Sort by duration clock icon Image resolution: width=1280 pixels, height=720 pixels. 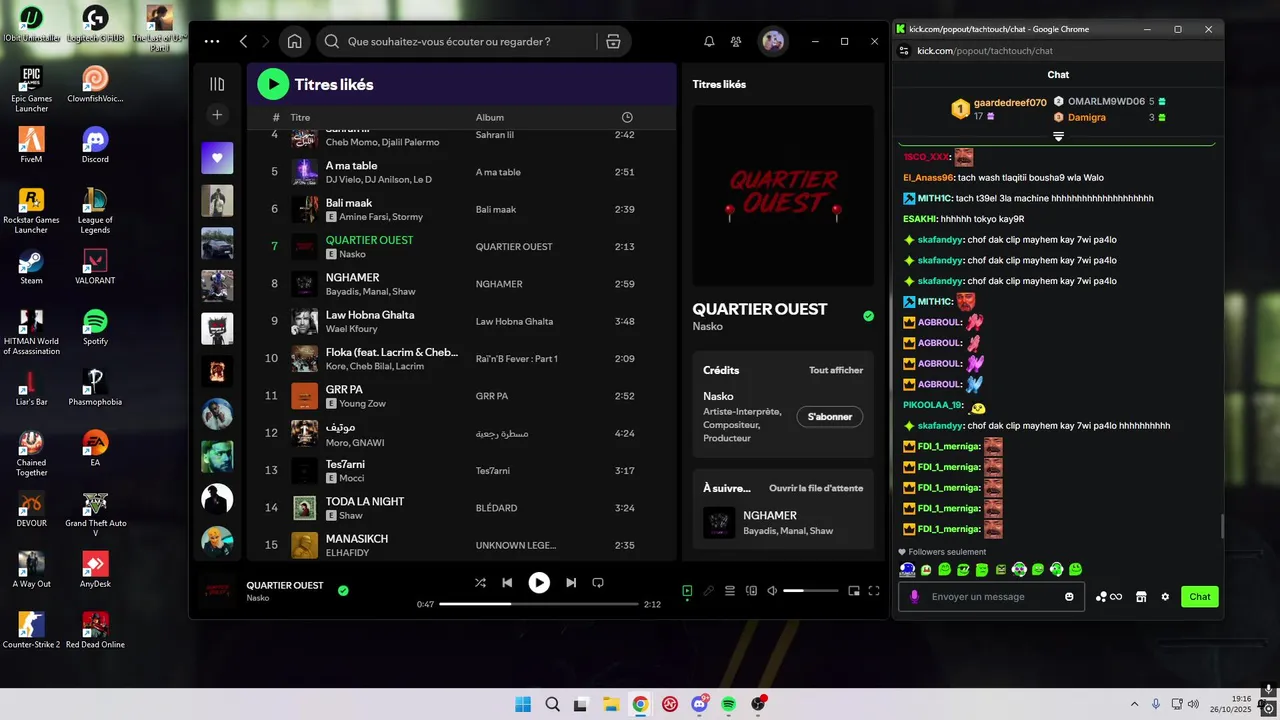point(627,117)
